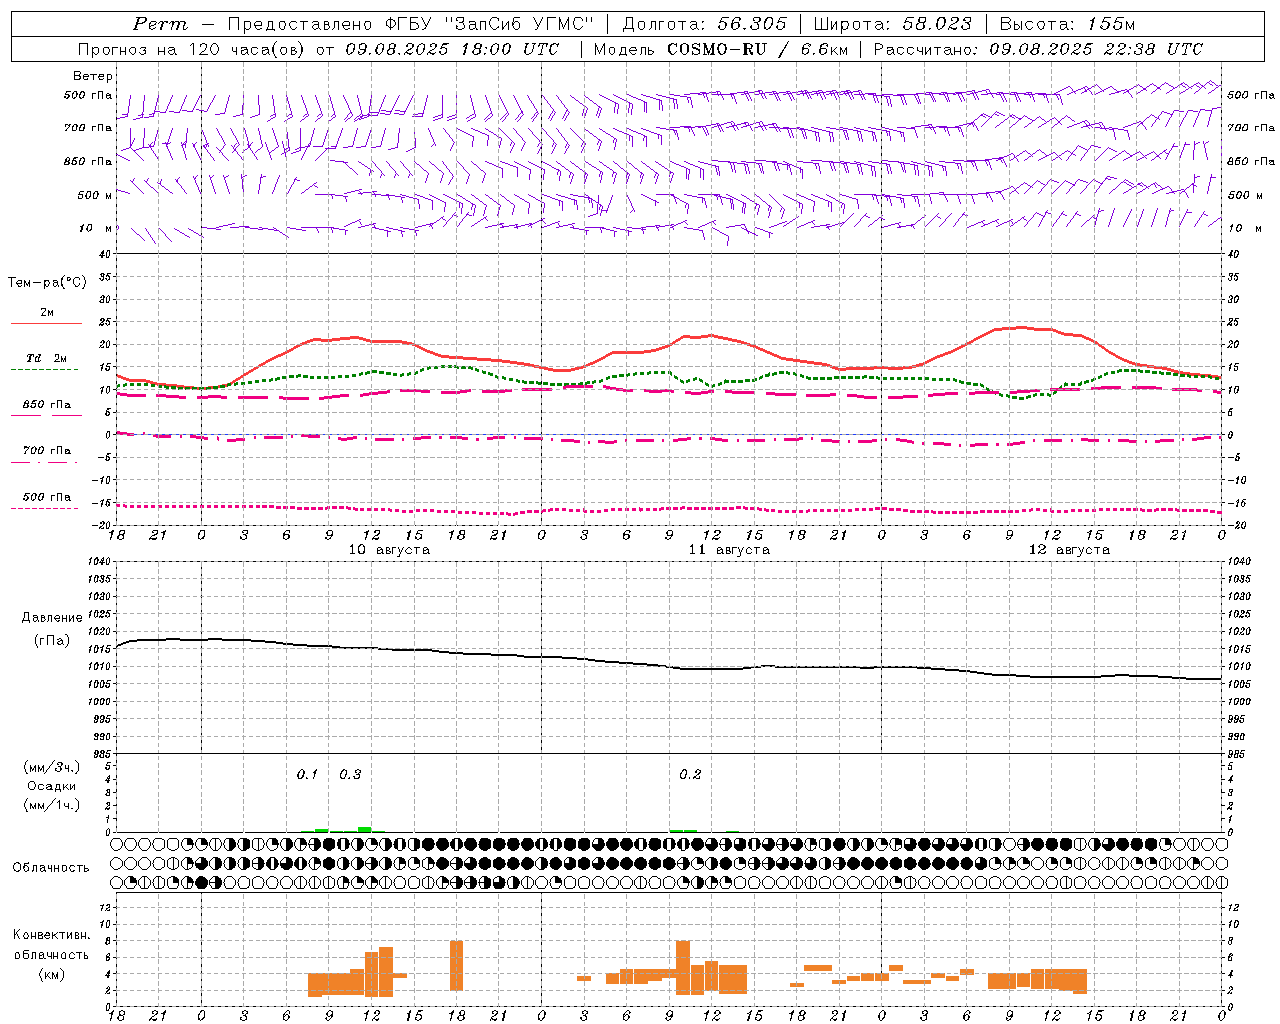Click the Td 2м dew point legend entry

pyautogui.click(x=46, y=358)
